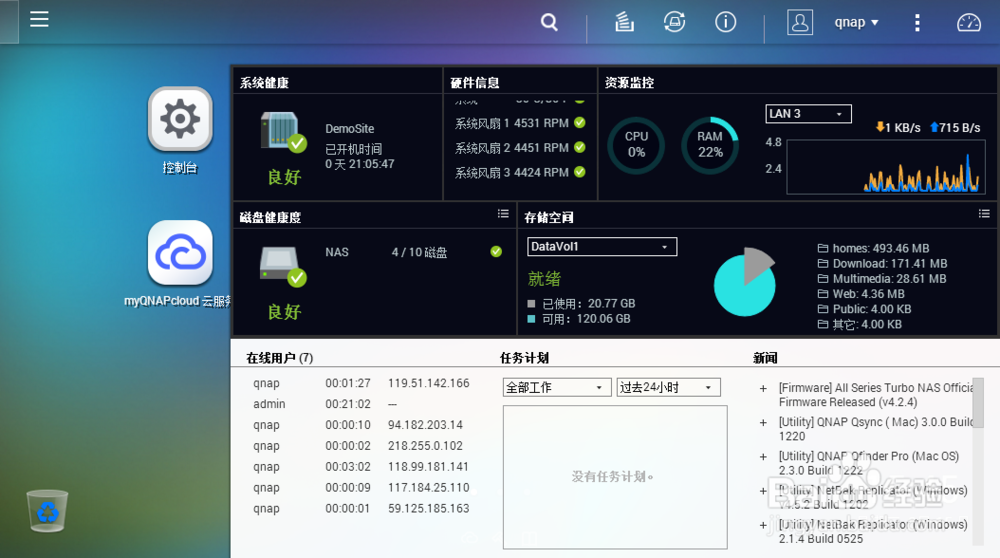Screen dimensions: 1000x558
Task: Click the CPU 0% usage gauge
Action: tap(636, 145)
